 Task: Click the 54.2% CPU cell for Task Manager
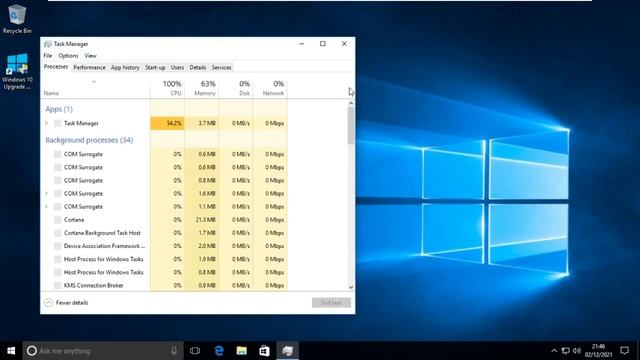[x=167, y=123]
